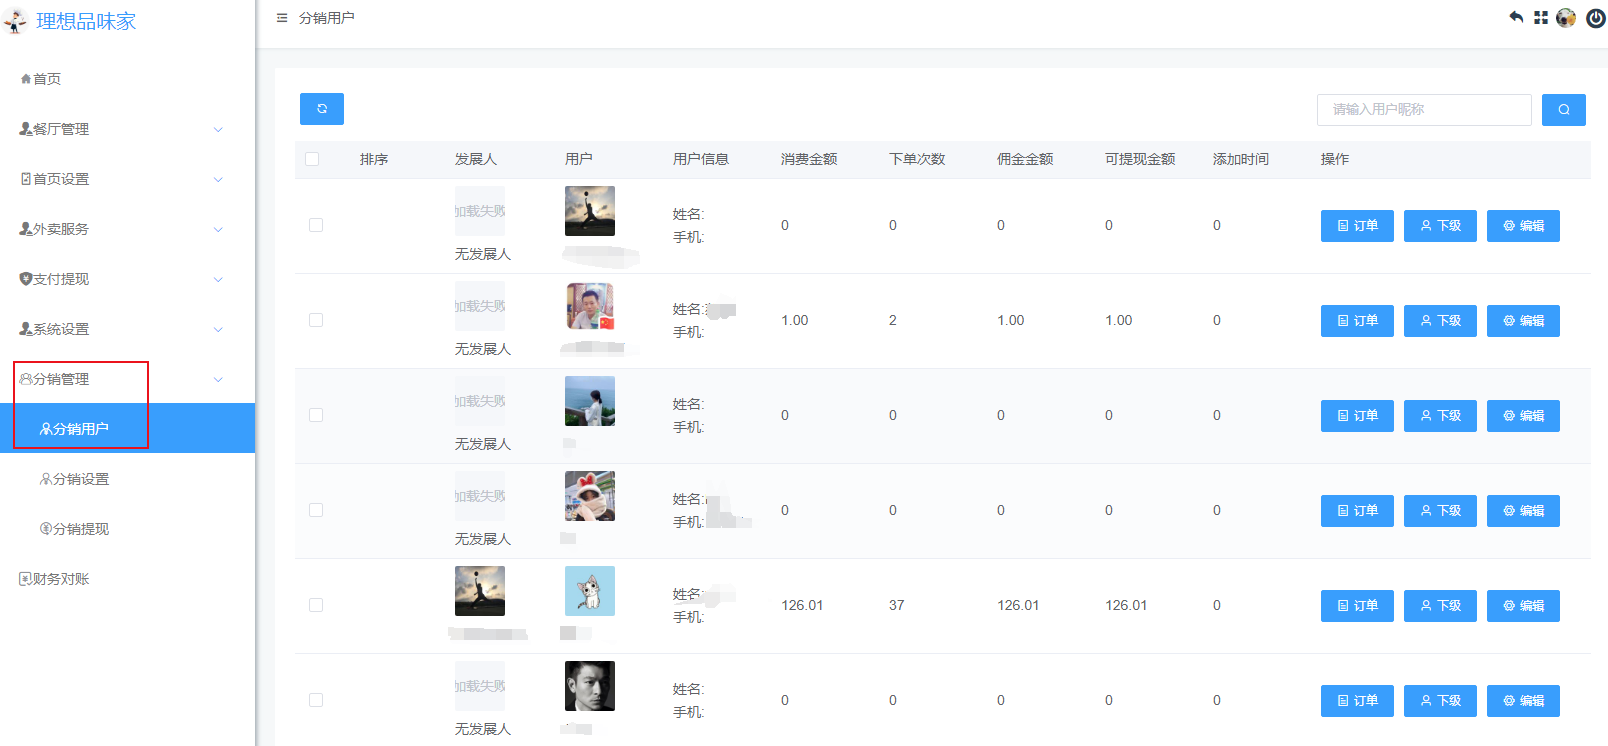Open the seaside woman user avatar
The width and height of the screenshot is (1608, 746).
pos(590,401)
